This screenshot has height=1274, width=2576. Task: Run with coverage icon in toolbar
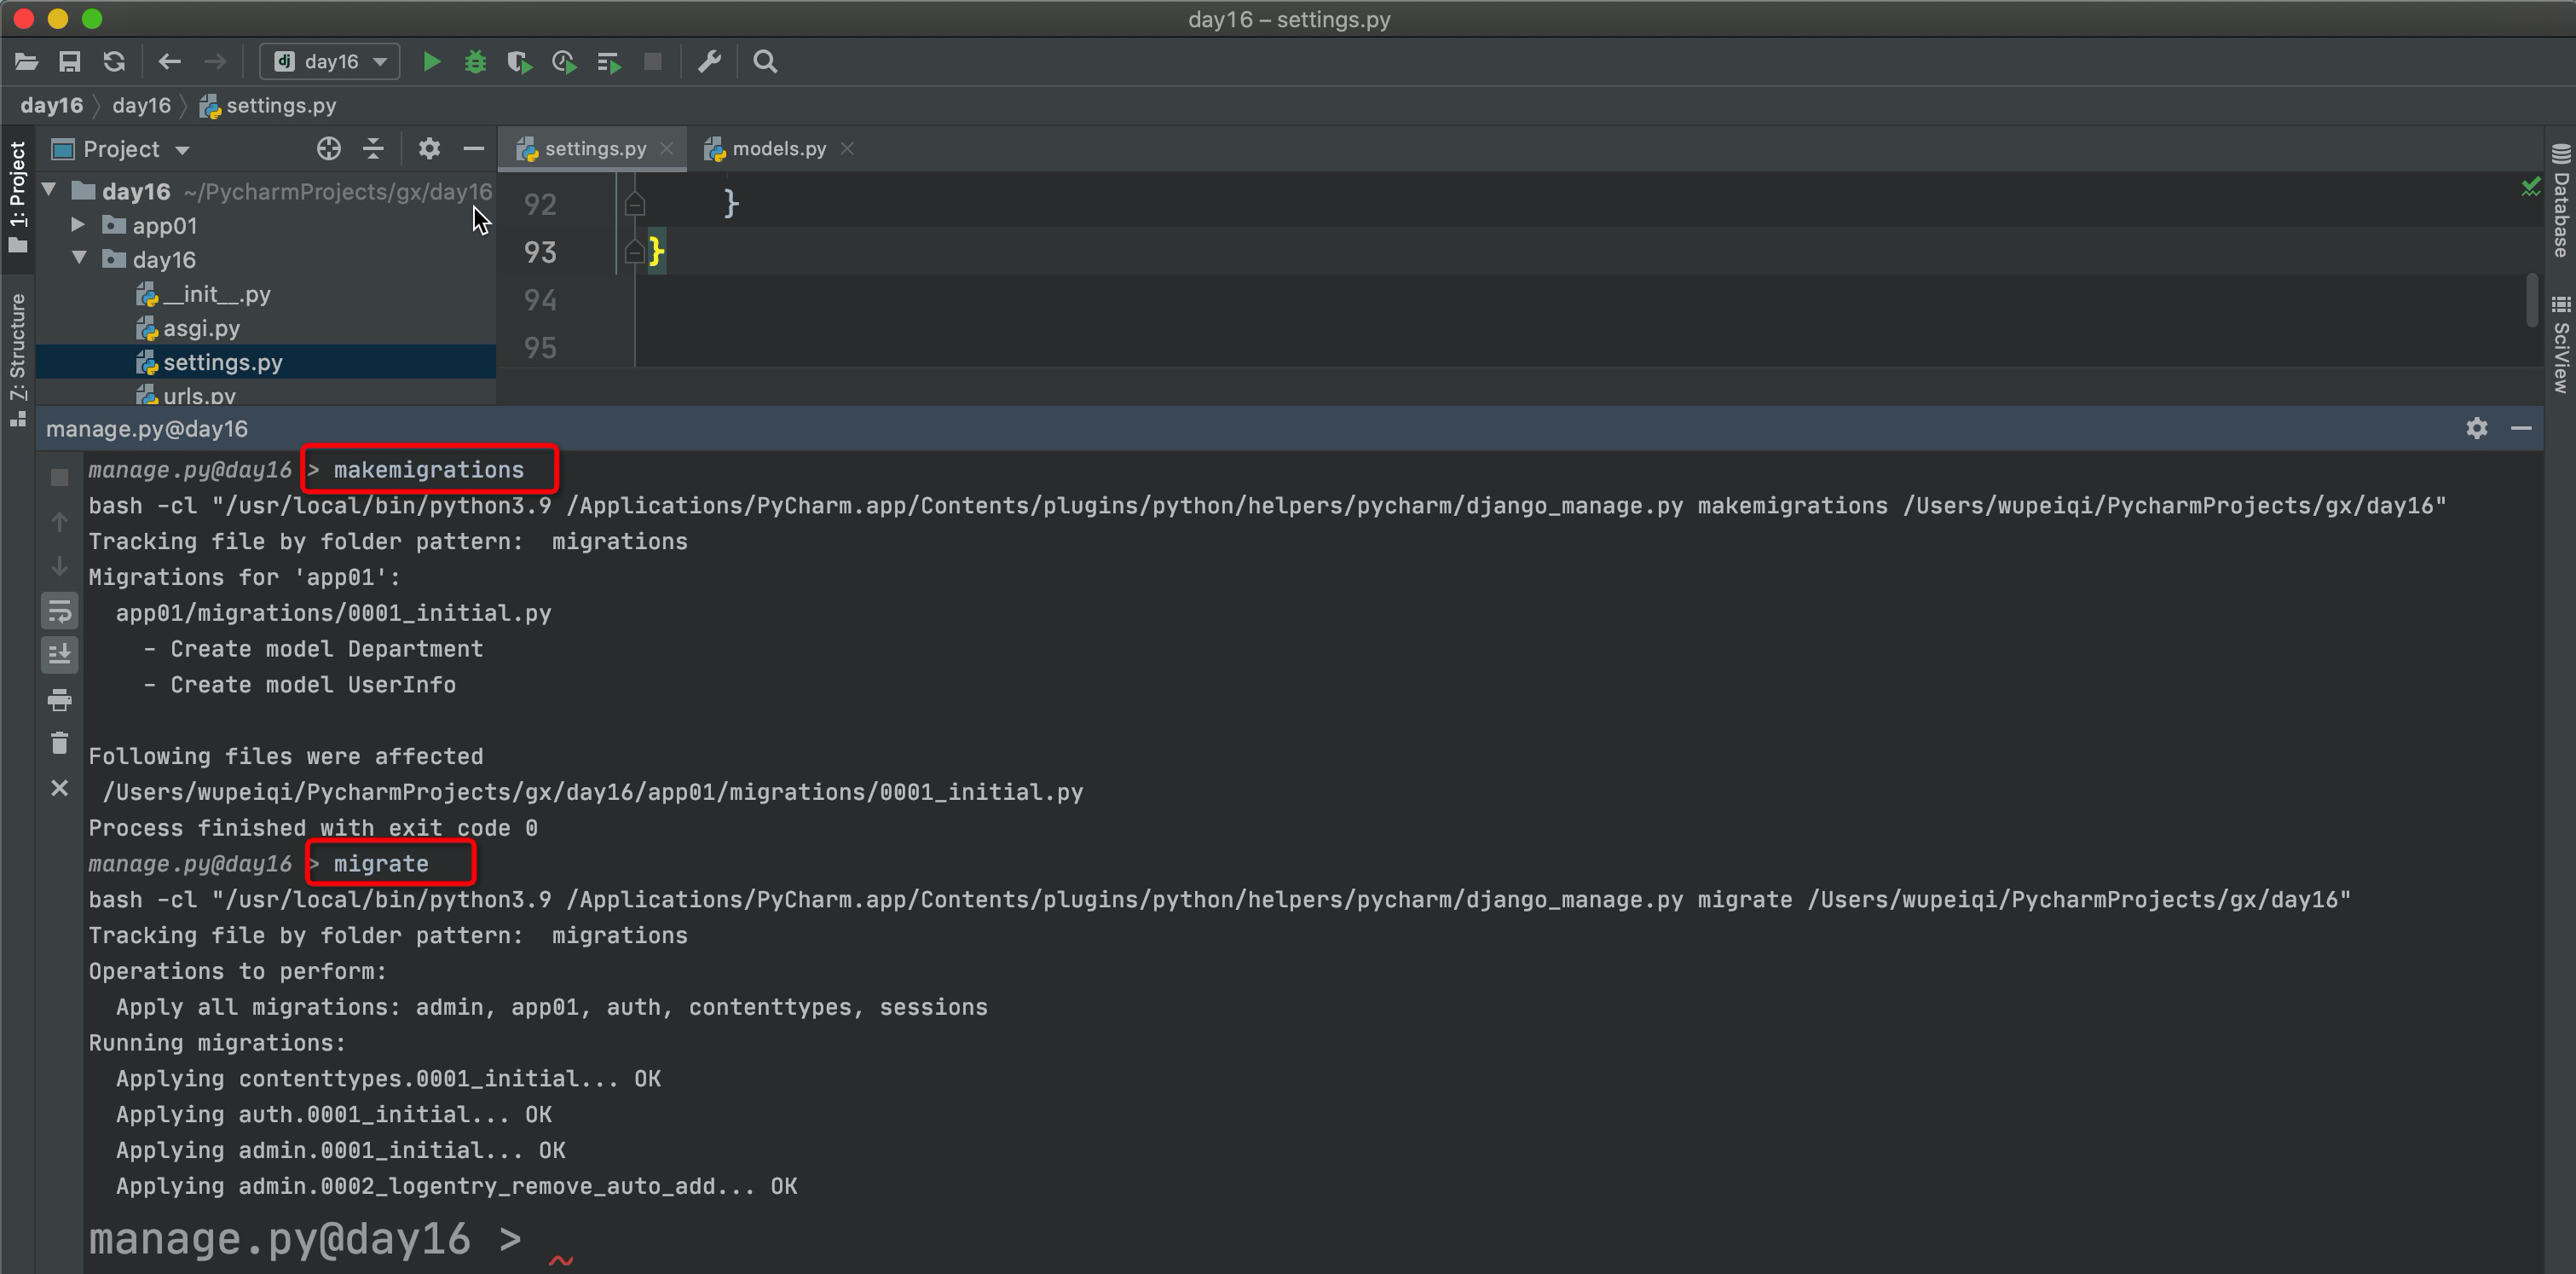(x=519, y=62)
